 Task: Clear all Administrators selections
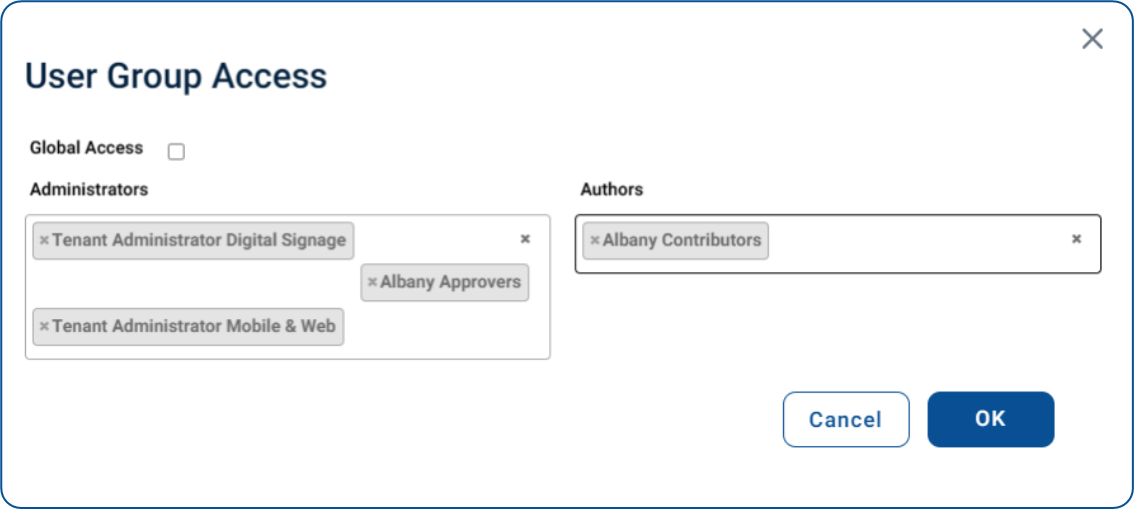pos(526,239)
